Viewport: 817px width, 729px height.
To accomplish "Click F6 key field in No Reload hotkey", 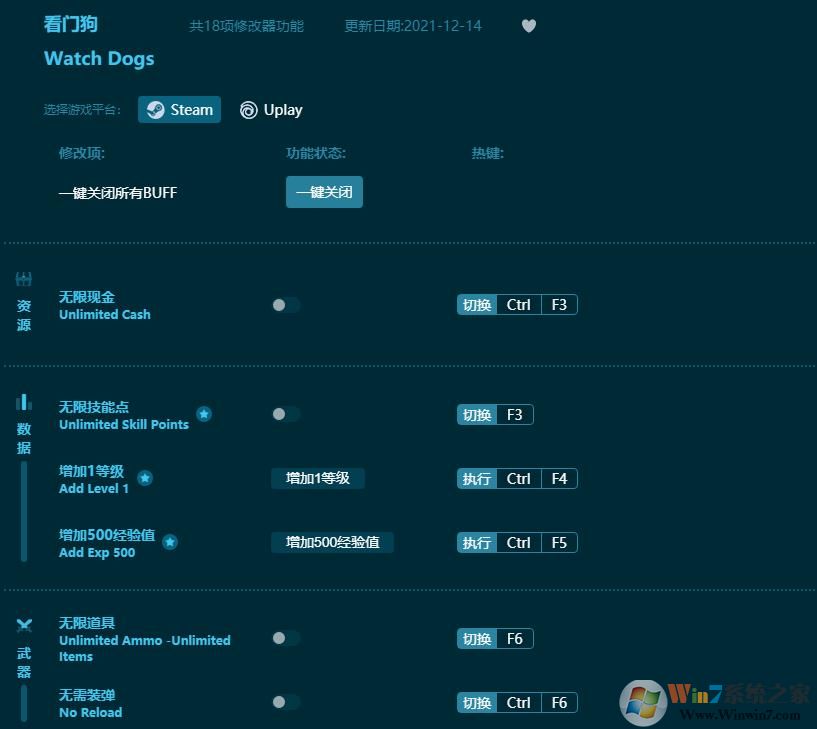I will tap(559, 703).
